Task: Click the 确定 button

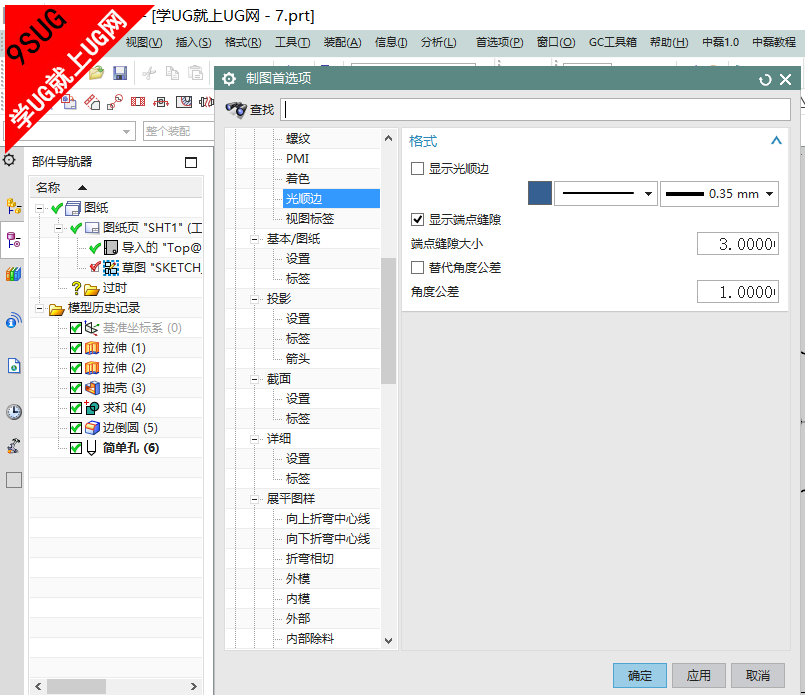Action: coord(640,675)
